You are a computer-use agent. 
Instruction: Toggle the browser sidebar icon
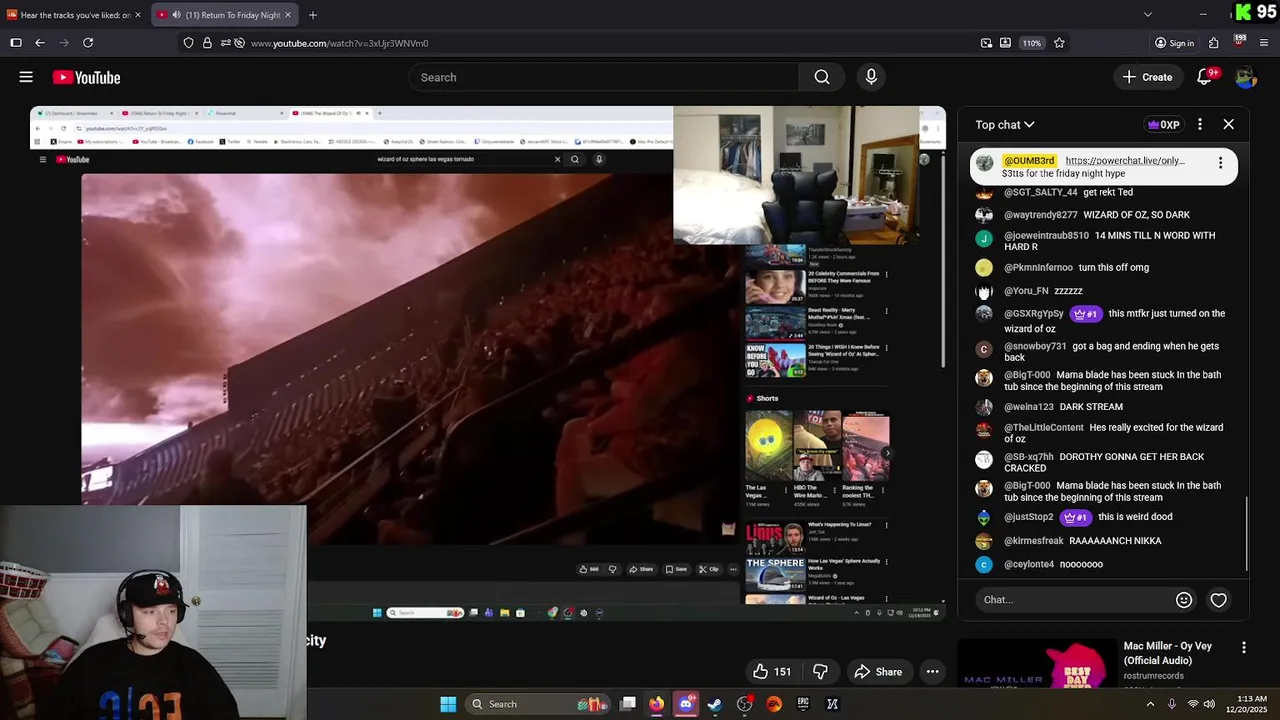(16, 43)
